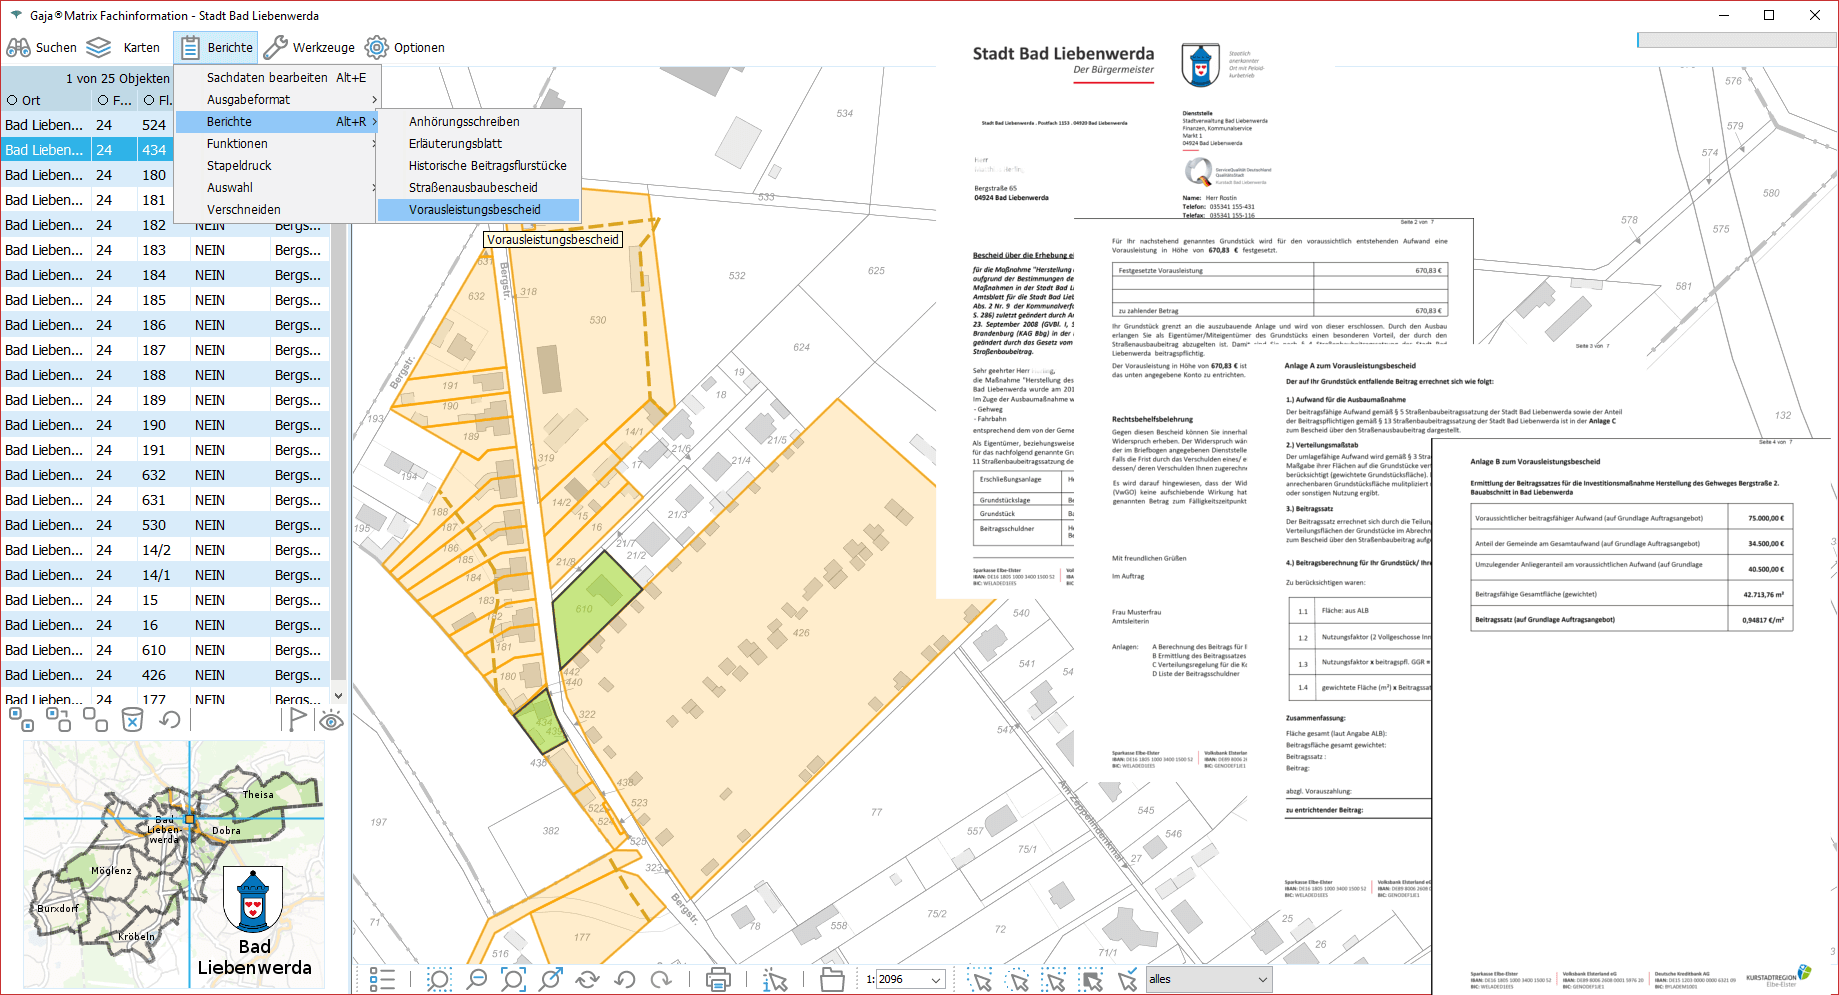Open the 'alles' selection dropdown
Image resolution: width=1839 pixels, height=995 pixels.
(x=1262, y=980)
